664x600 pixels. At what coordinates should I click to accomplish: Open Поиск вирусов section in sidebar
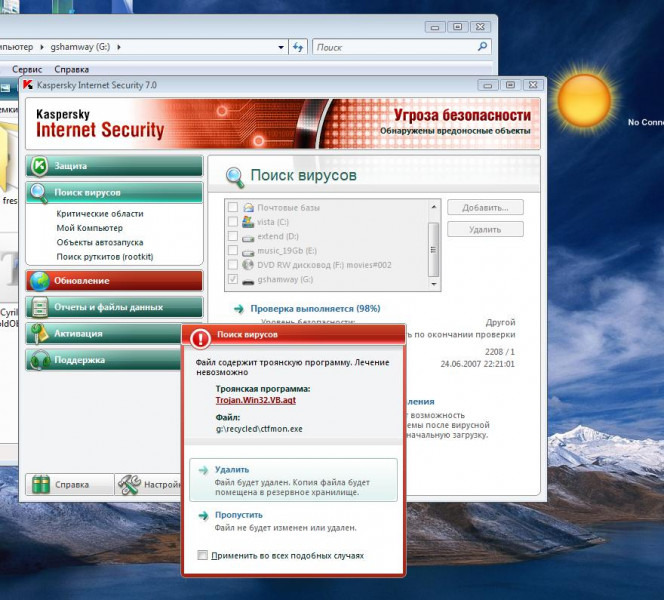tap(114, 193)
